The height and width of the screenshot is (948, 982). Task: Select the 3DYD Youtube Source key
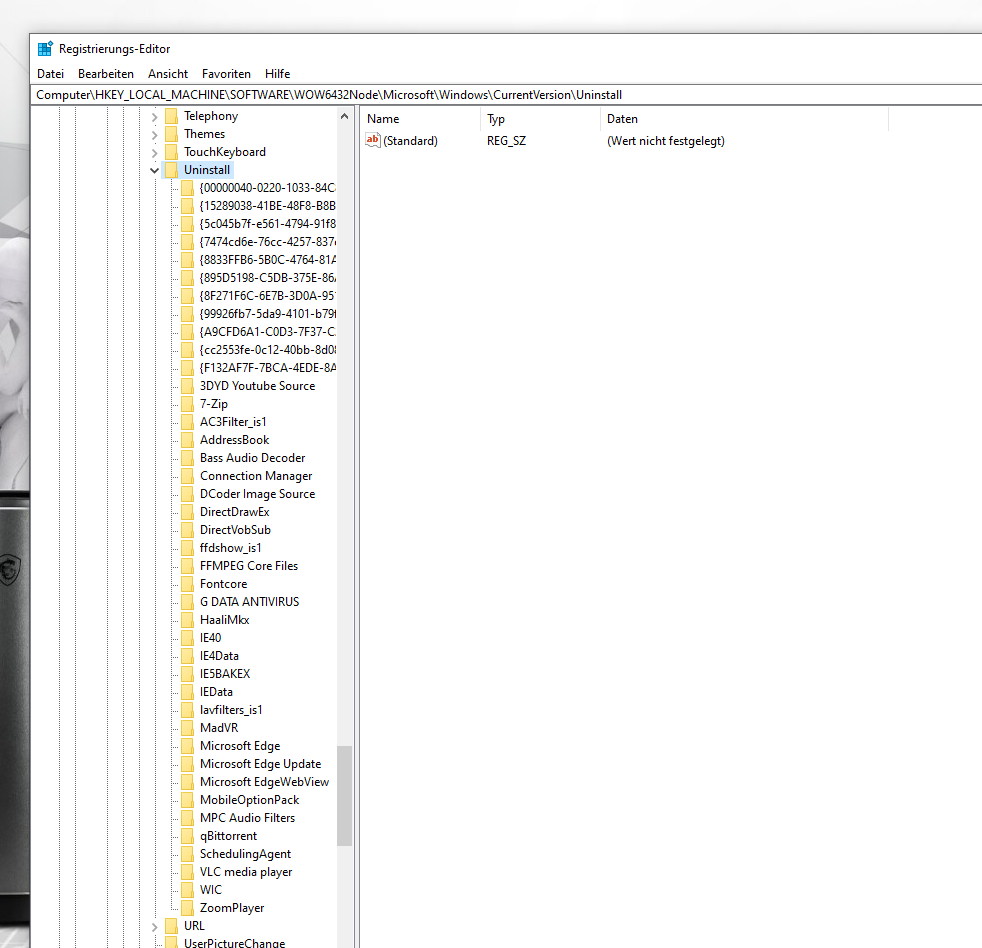point(257,386)
